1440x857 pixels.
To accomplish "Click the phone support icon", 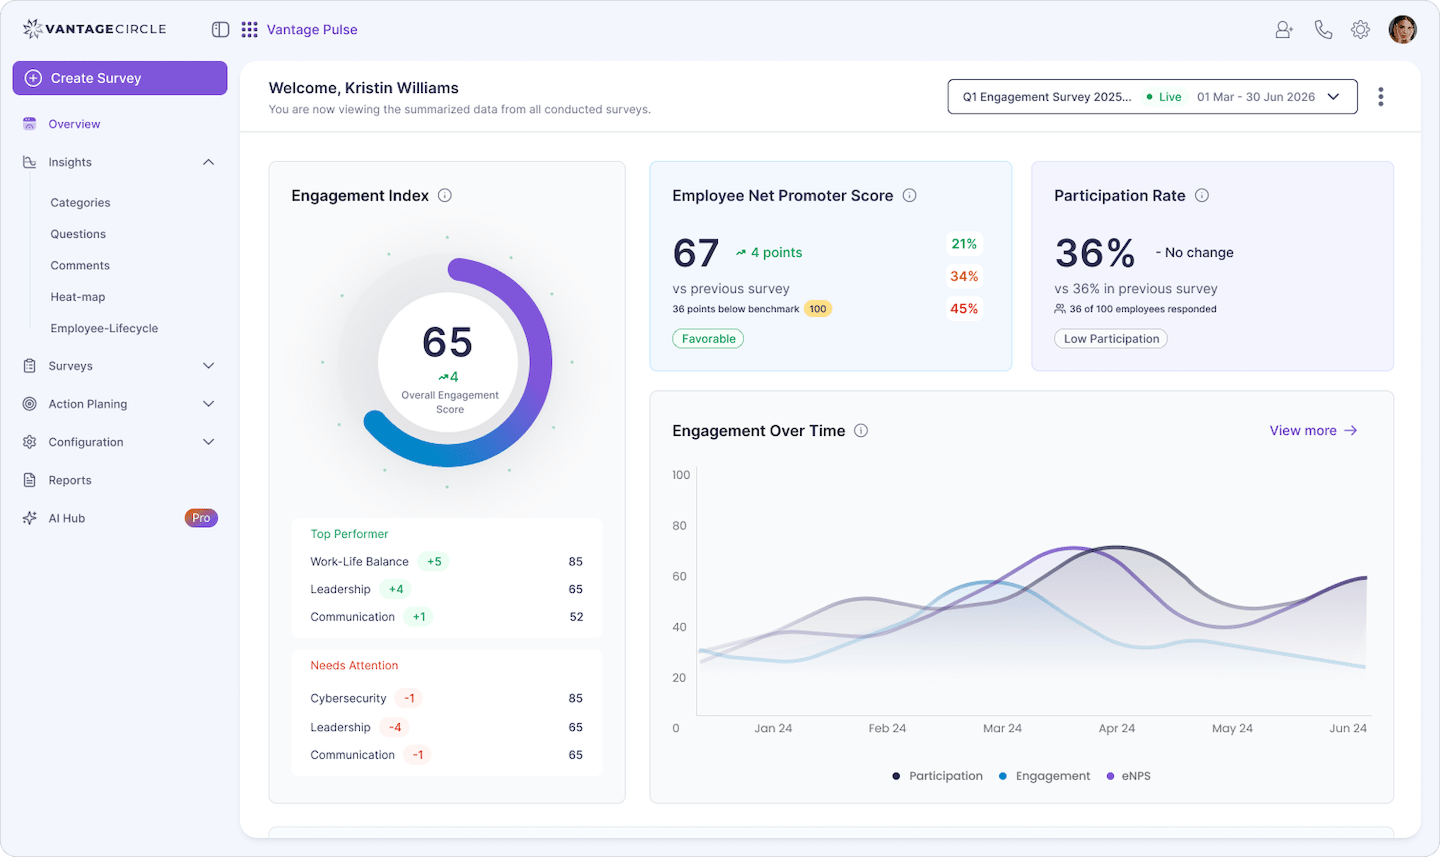I will (1323, 29).
